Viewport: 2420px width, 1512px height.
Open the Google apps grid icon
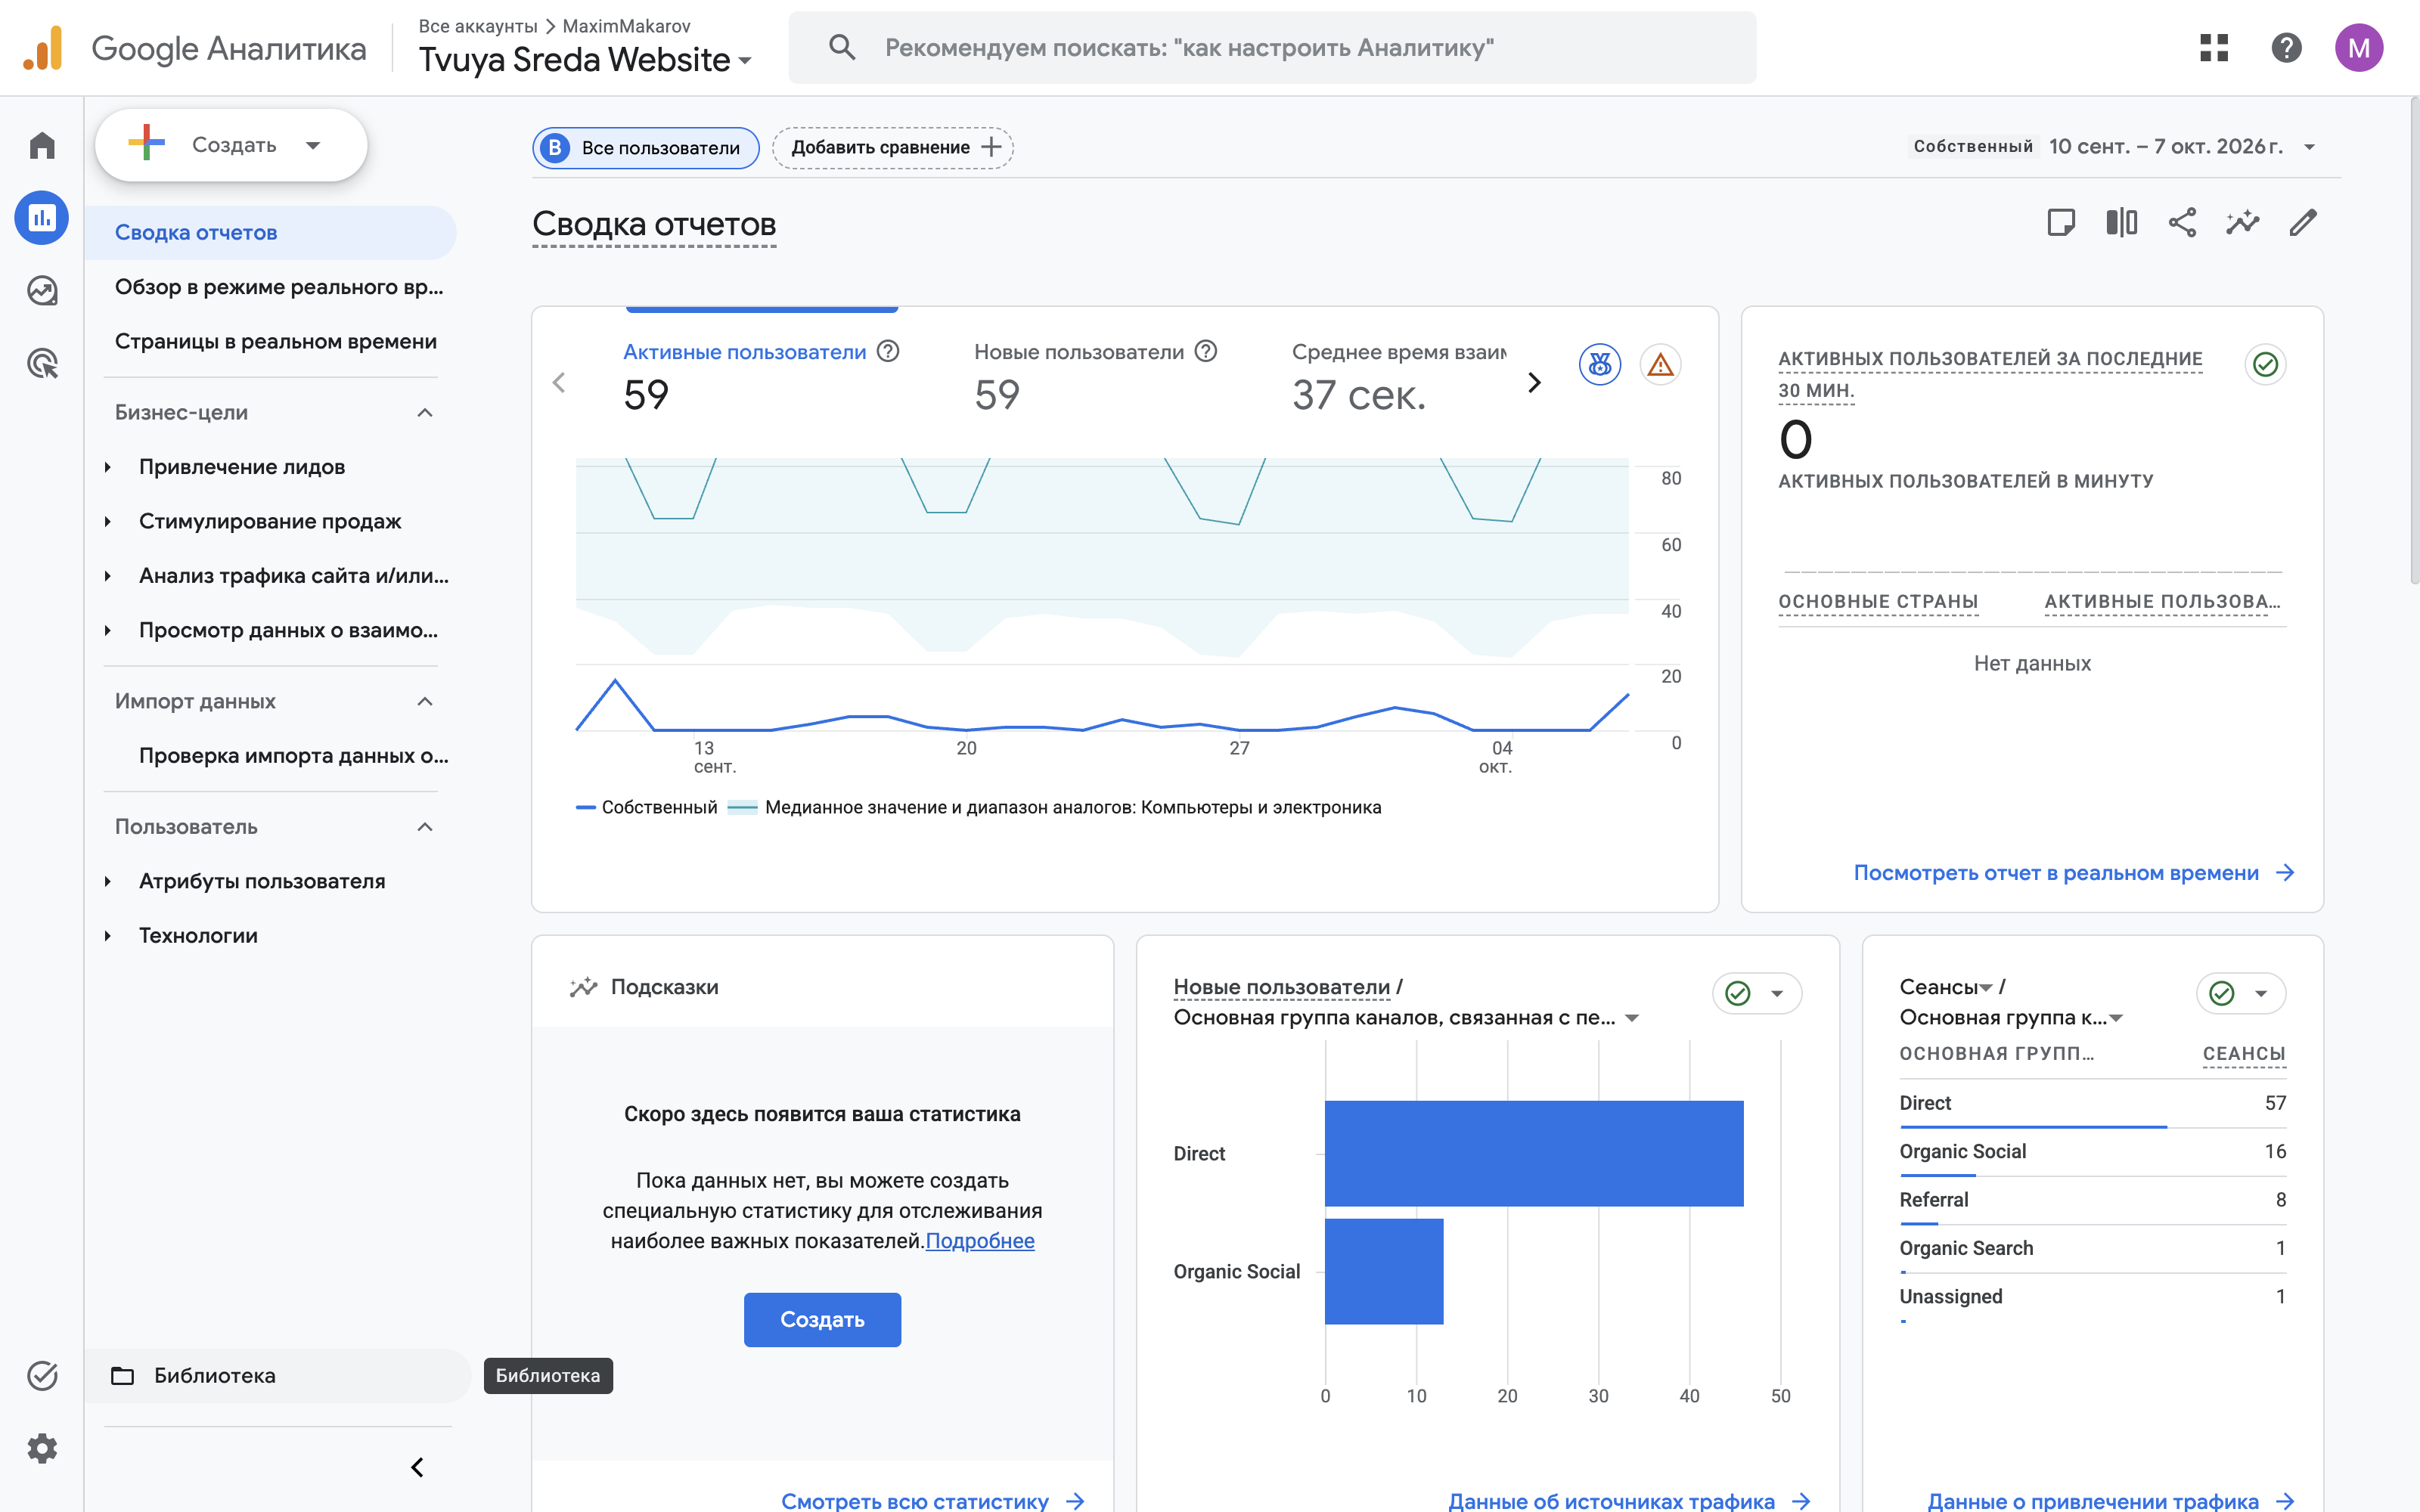coord(2214,48)
